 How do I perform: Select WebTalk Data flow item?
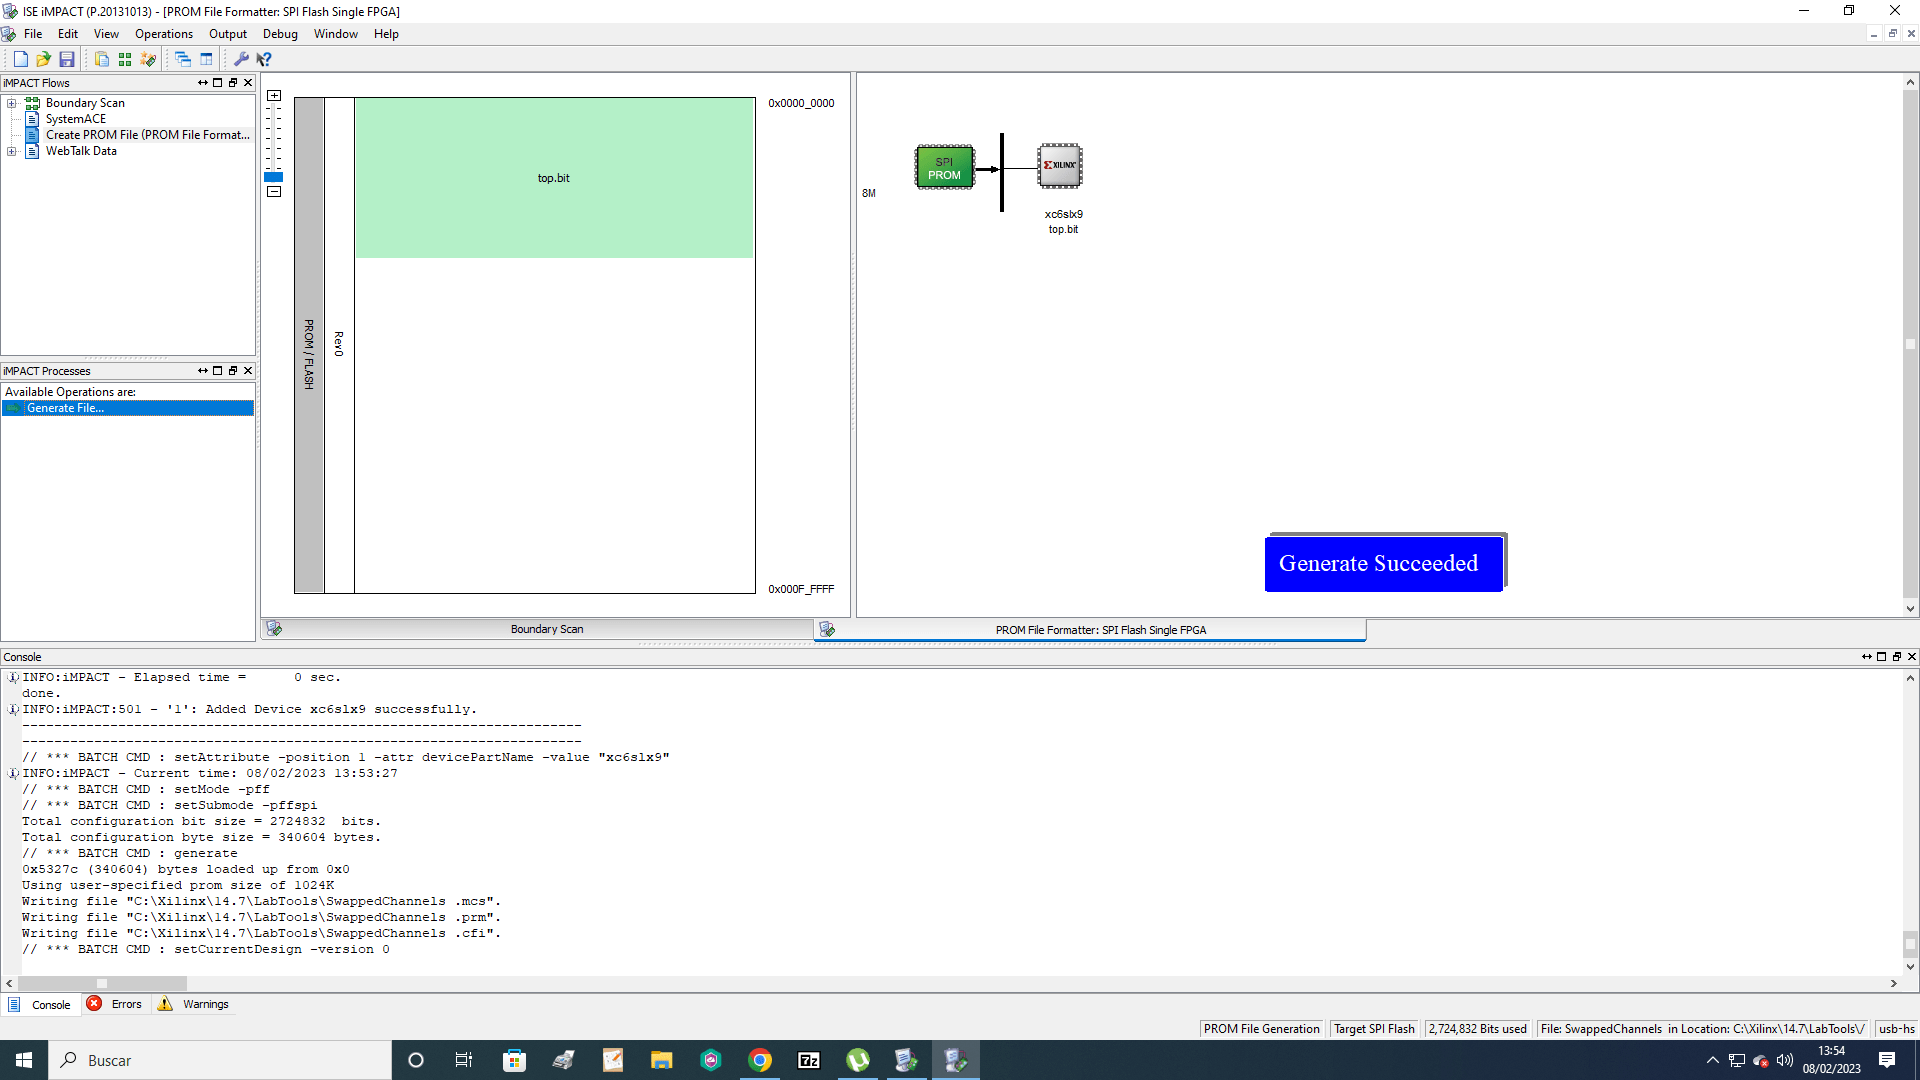click(81, 151)
